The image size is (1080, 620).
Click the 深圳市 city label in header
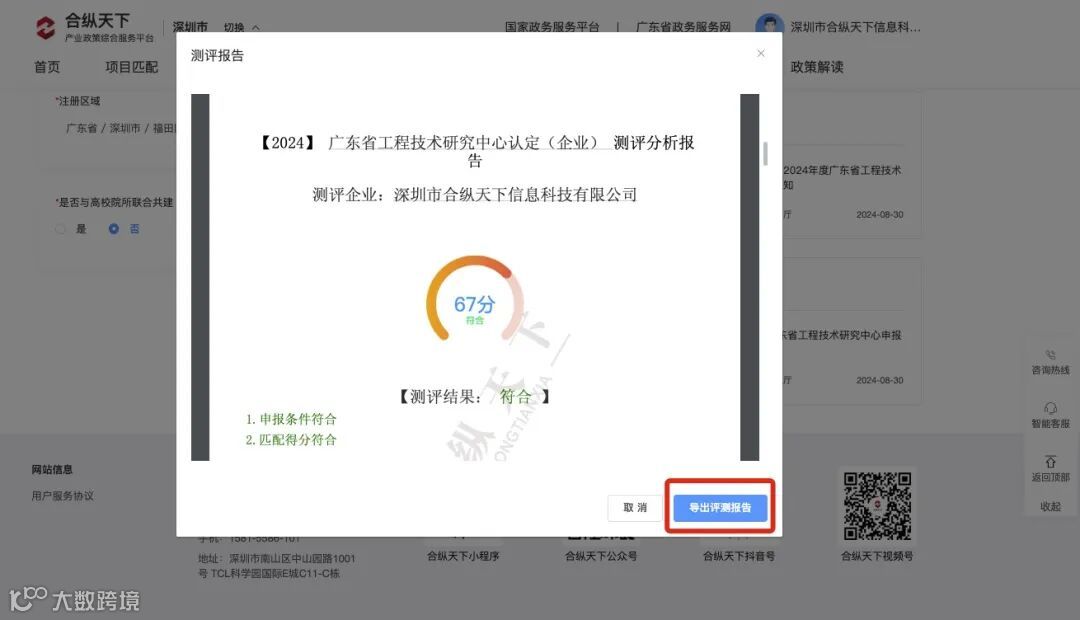point(190,27)
